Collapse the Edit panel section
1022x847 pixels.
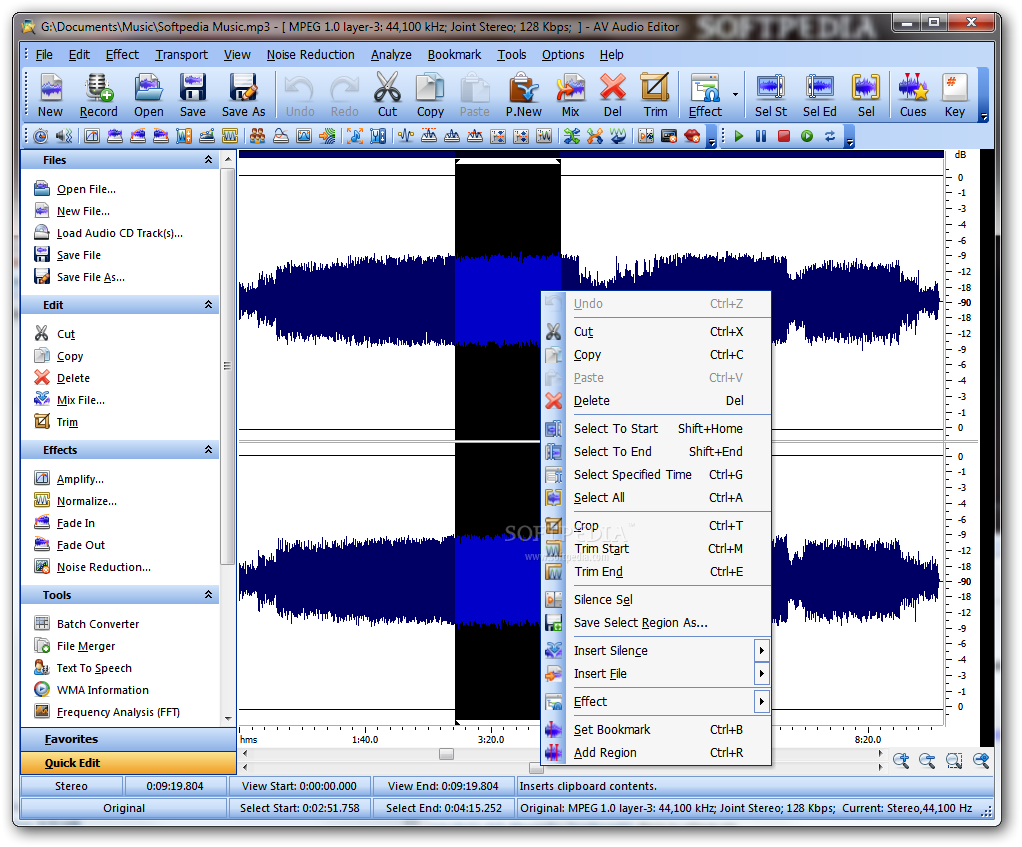209,305
